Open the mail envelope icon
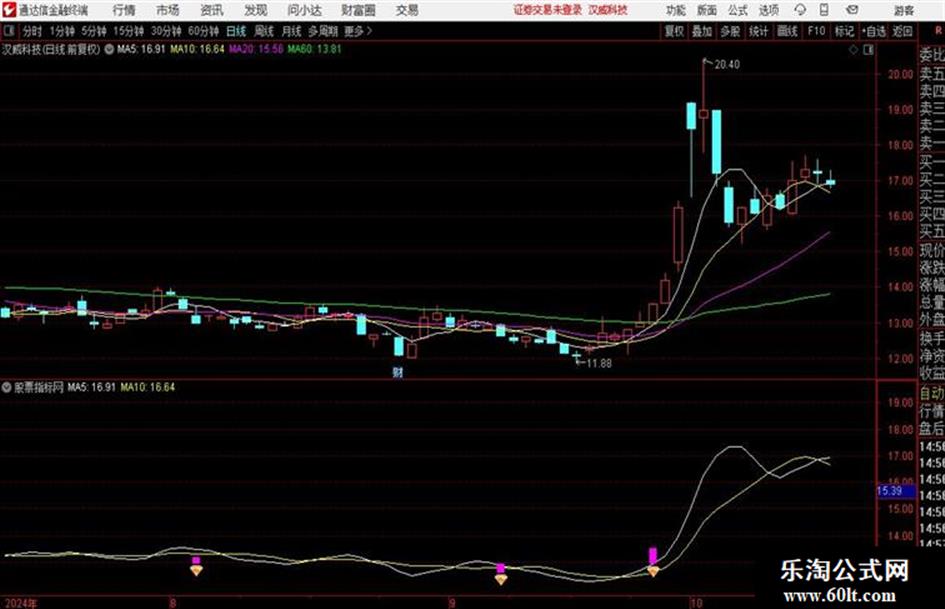 point(852,10)
